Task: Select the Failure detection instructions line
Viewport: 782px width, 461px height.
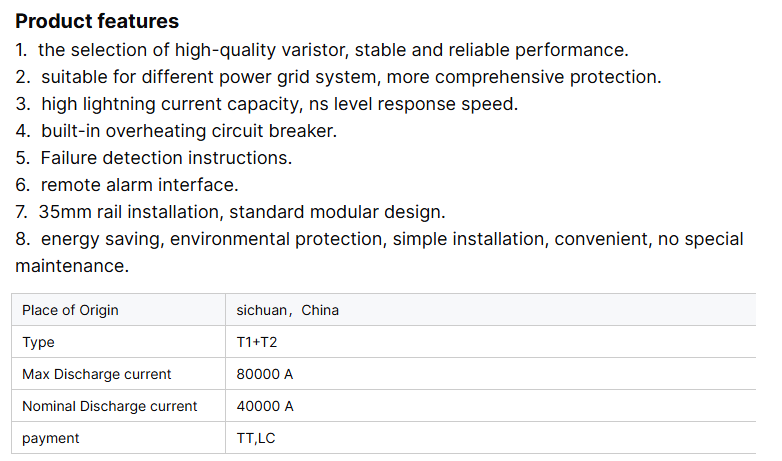Action: pos(154,157)
